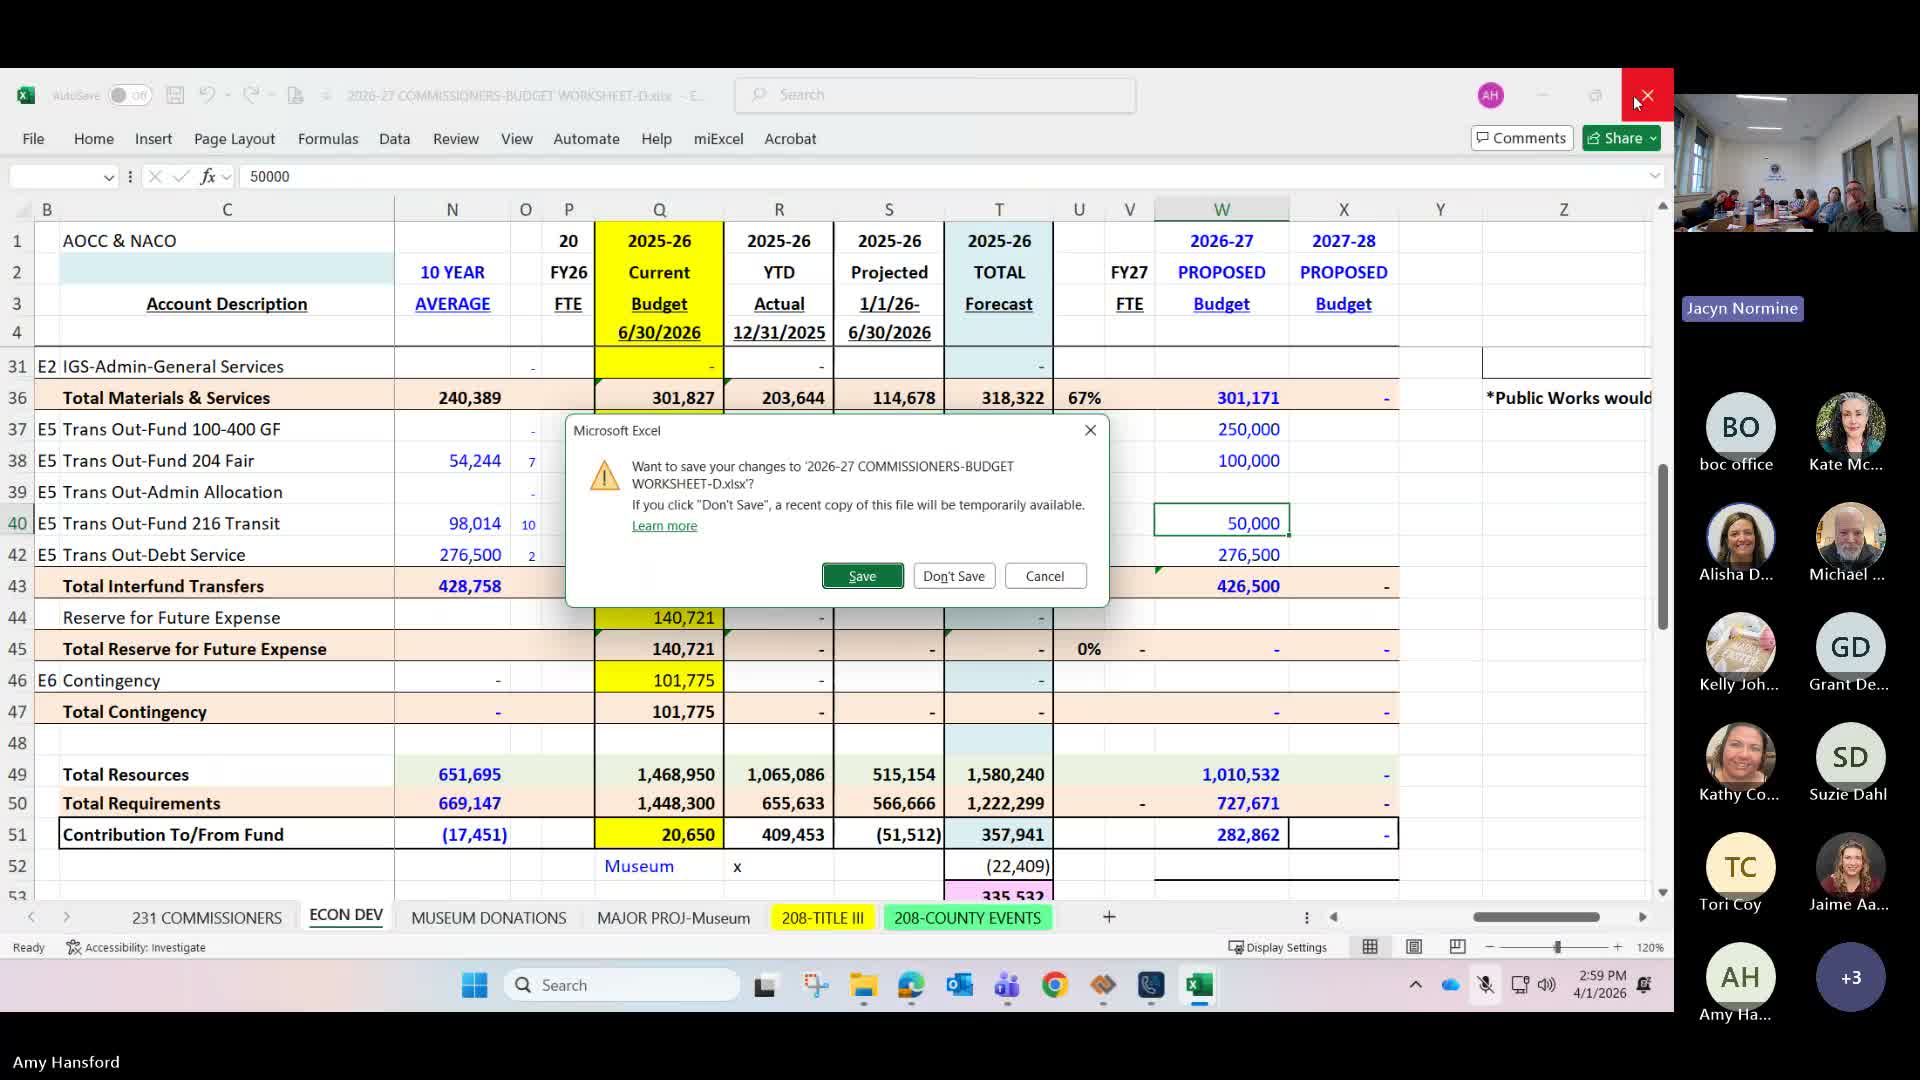This screenshot has height=1080, width=1920.
Task: Switch to Page Layout view icon
Action: (1414, 947)
